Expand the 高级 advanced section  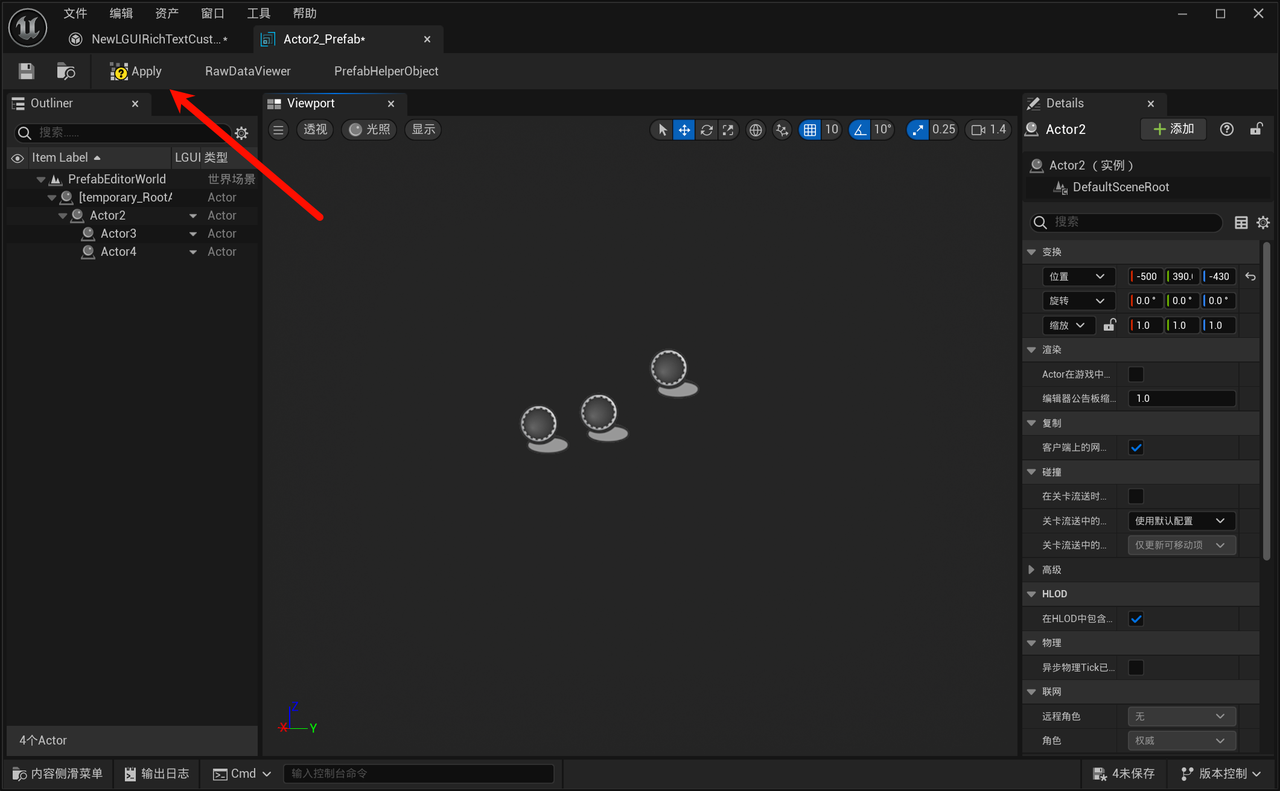coord(1032,570)
